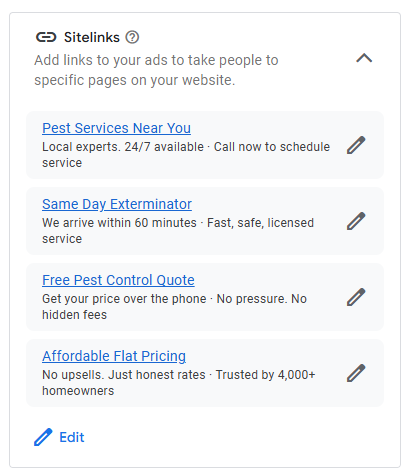Edit the Same Day Exterminator sitelink pencil
This screenshot has height=469, width=416.
[x=356, y=221]
